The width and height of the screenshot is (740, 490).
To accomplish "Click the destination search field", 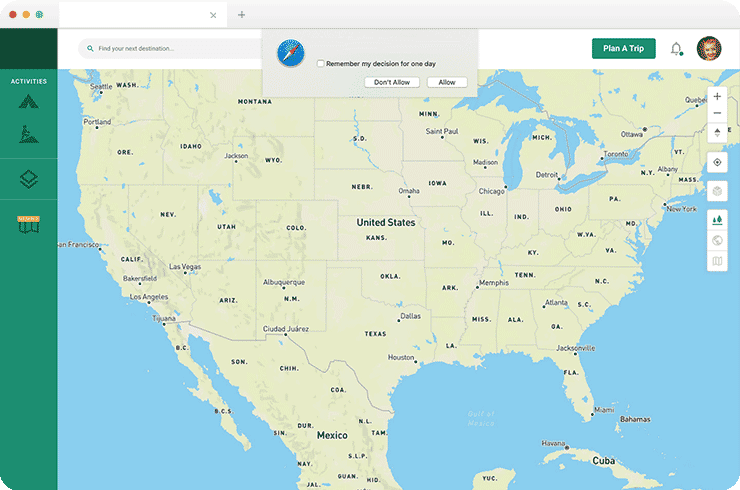I will [170, 48].
